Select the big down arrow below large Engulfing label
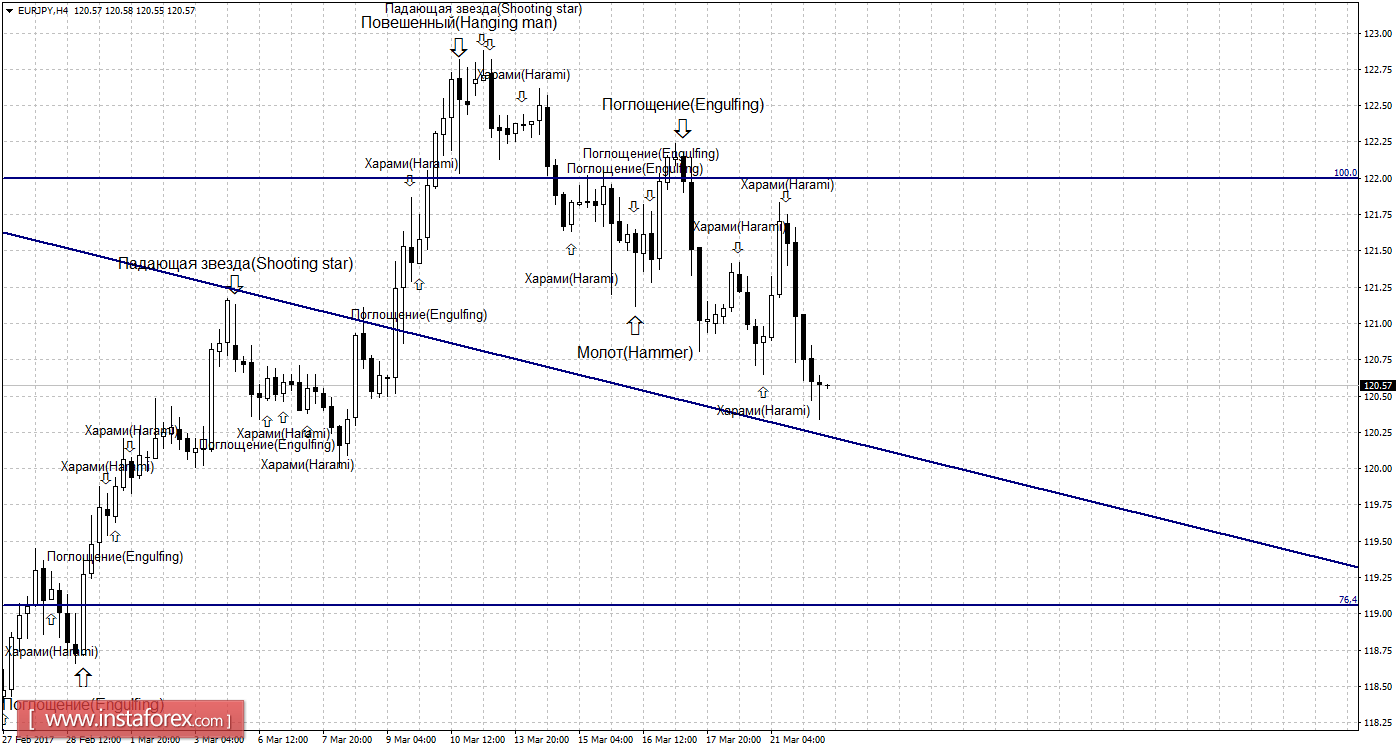This screenshot has width=1398, height=751. coord(682,127)
